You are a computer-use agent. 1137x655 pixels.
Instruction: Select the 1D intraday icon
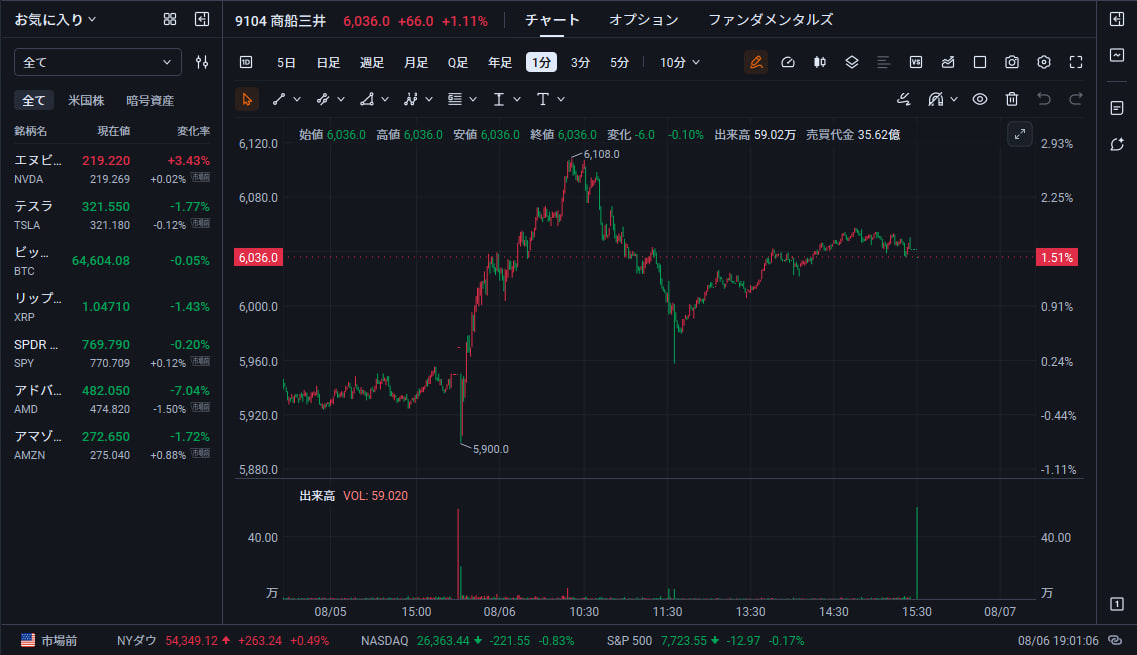click(x=246, y=62)
